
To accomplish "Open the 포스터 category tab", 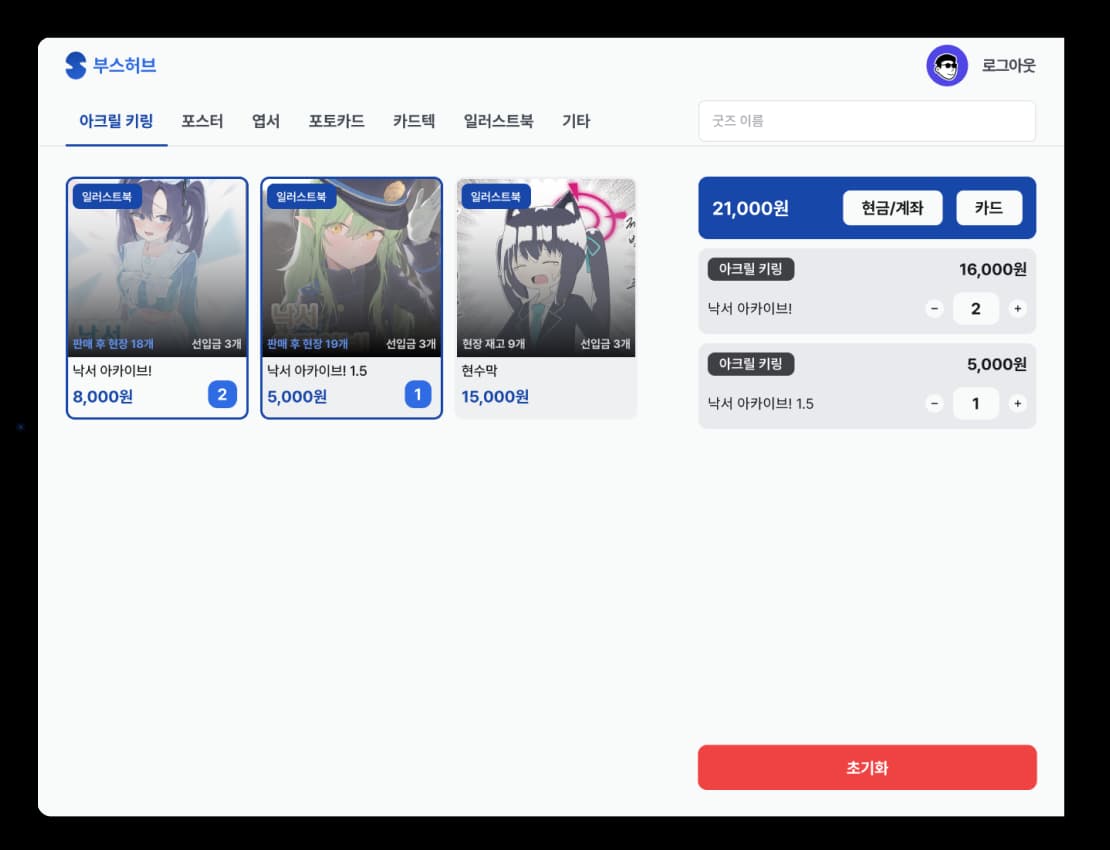I will tap(202, 122).
